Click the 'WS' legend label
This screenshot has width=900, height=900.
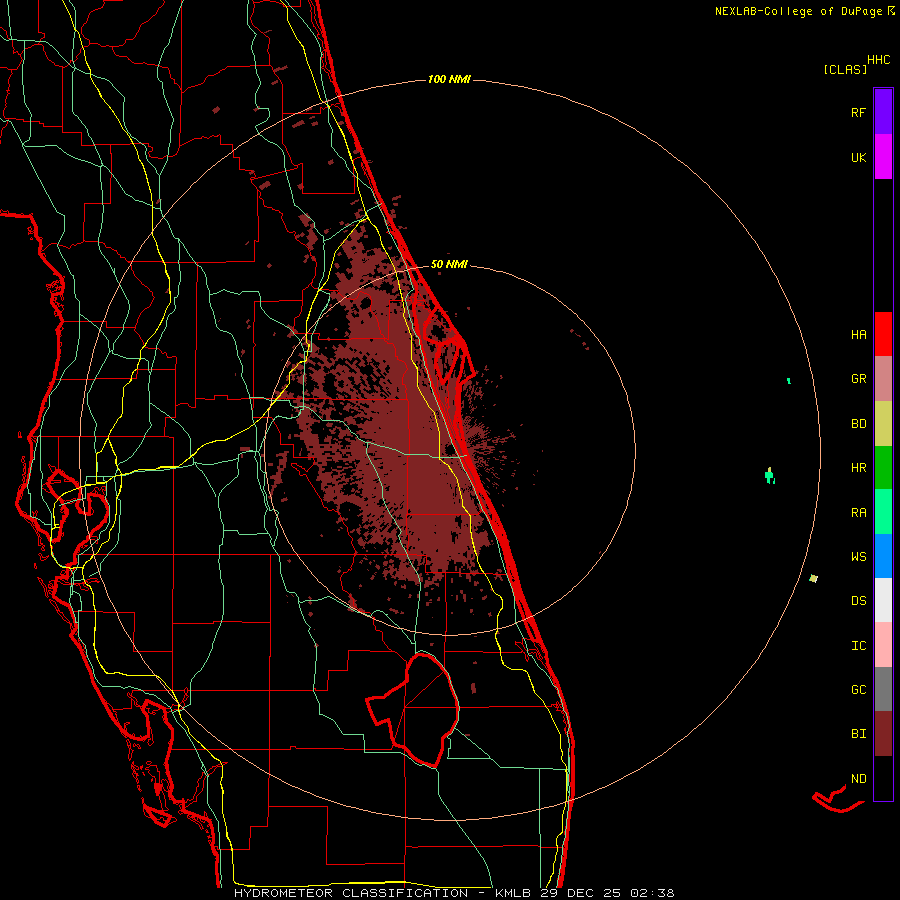pos(858,557)
